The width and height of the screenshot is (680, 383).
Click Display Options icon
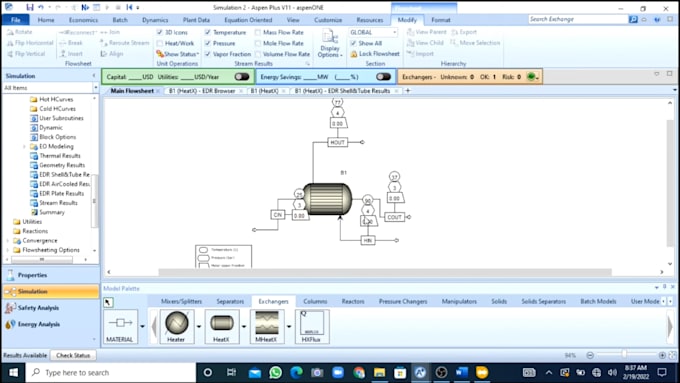pos(330,44)
